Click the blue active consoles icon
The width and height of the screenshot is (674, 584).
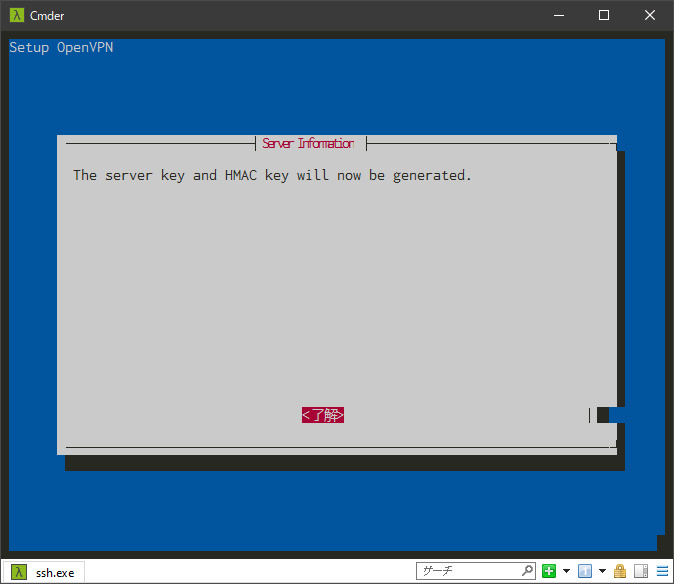click(x=585, y=571)
